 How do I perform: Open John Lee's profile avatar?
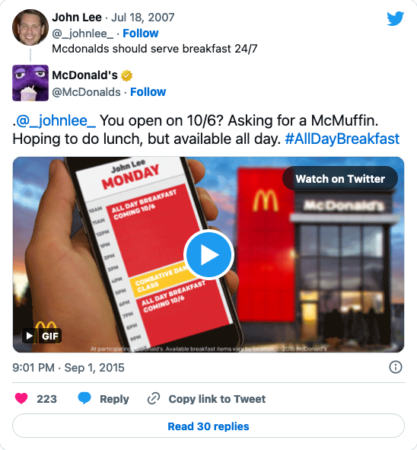(30, 27)
